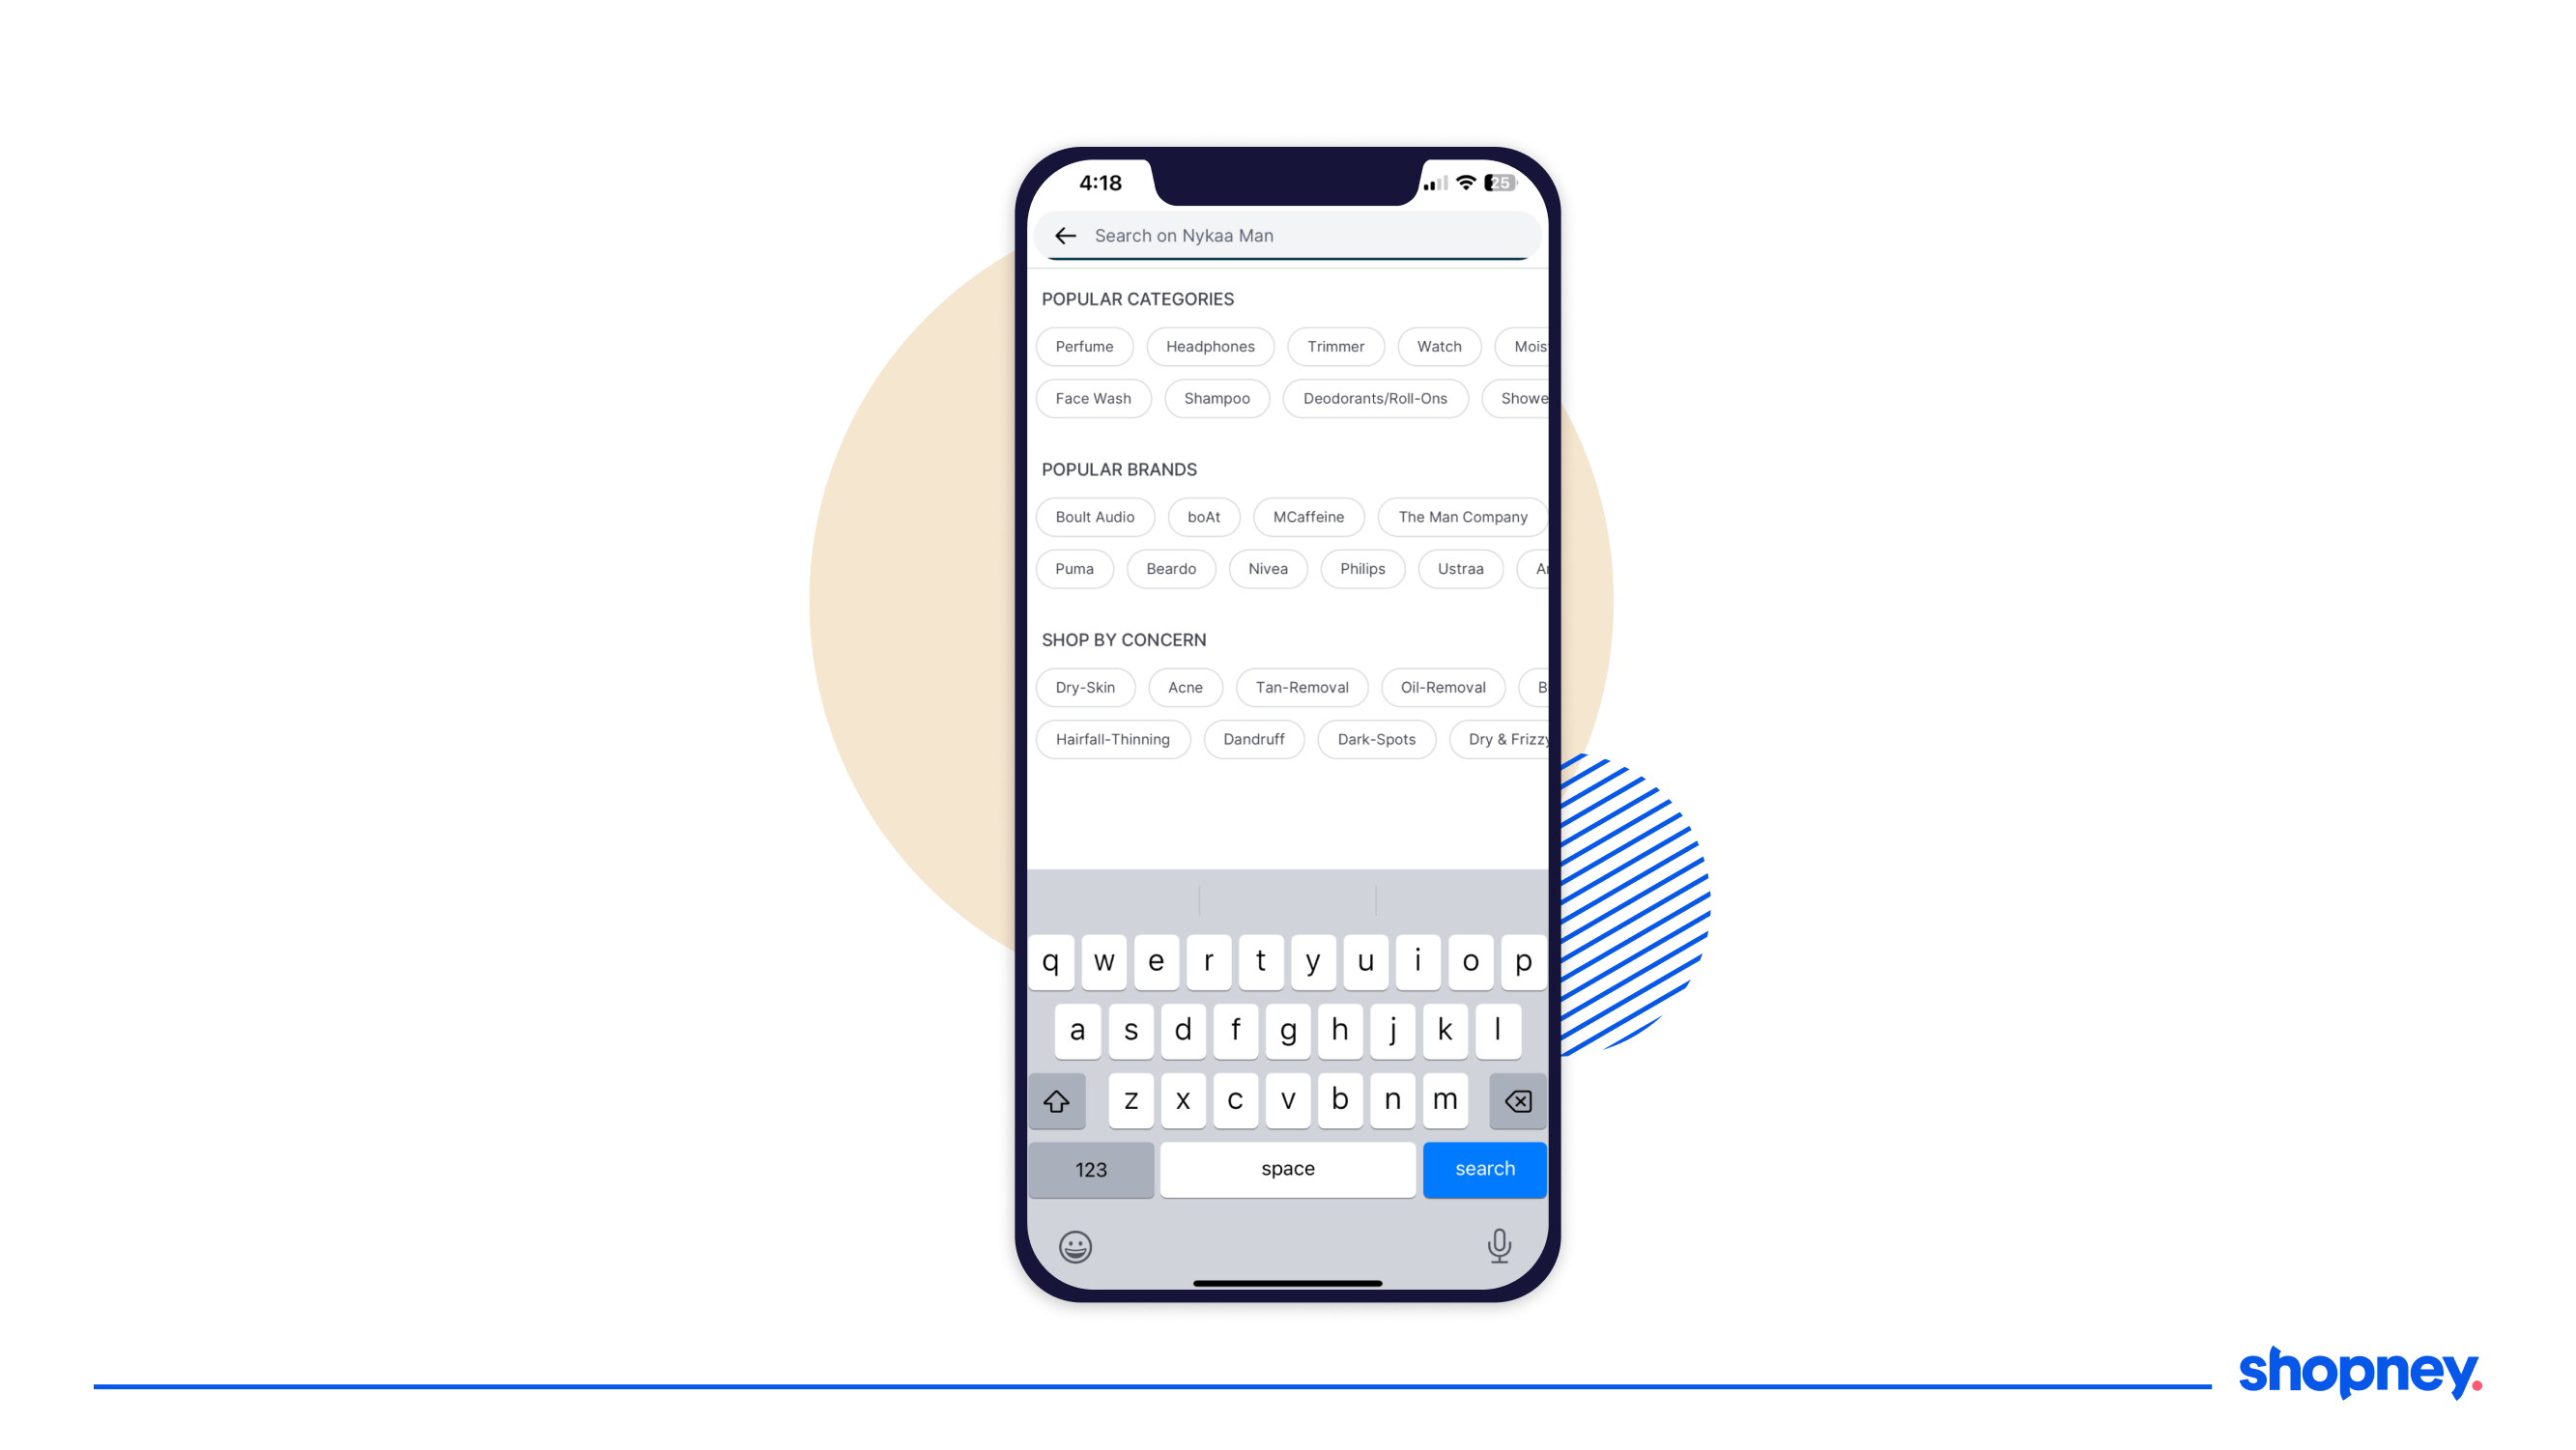Tap the emoji icon on keyboard
Screen dimensions: 2576x1450
pyautogui.click(x=1075, y=1245)
